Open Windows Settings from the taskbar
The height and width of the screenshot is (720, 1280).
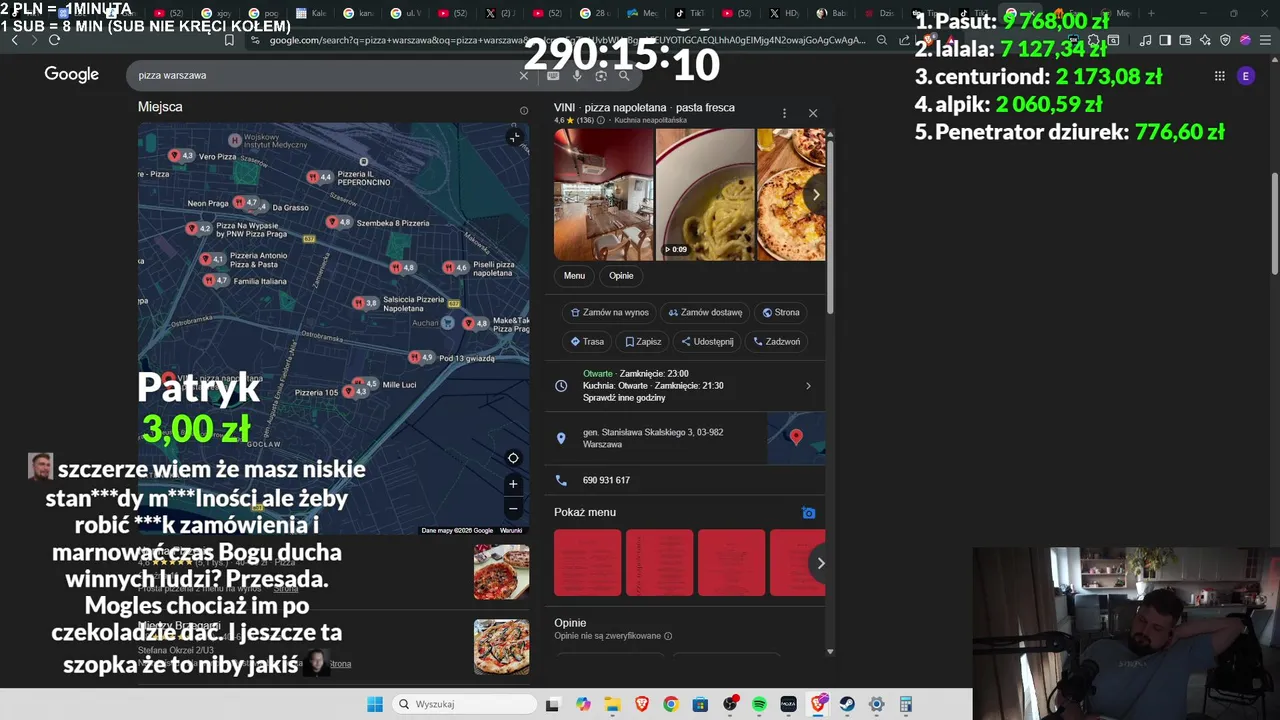click(876, 704)
